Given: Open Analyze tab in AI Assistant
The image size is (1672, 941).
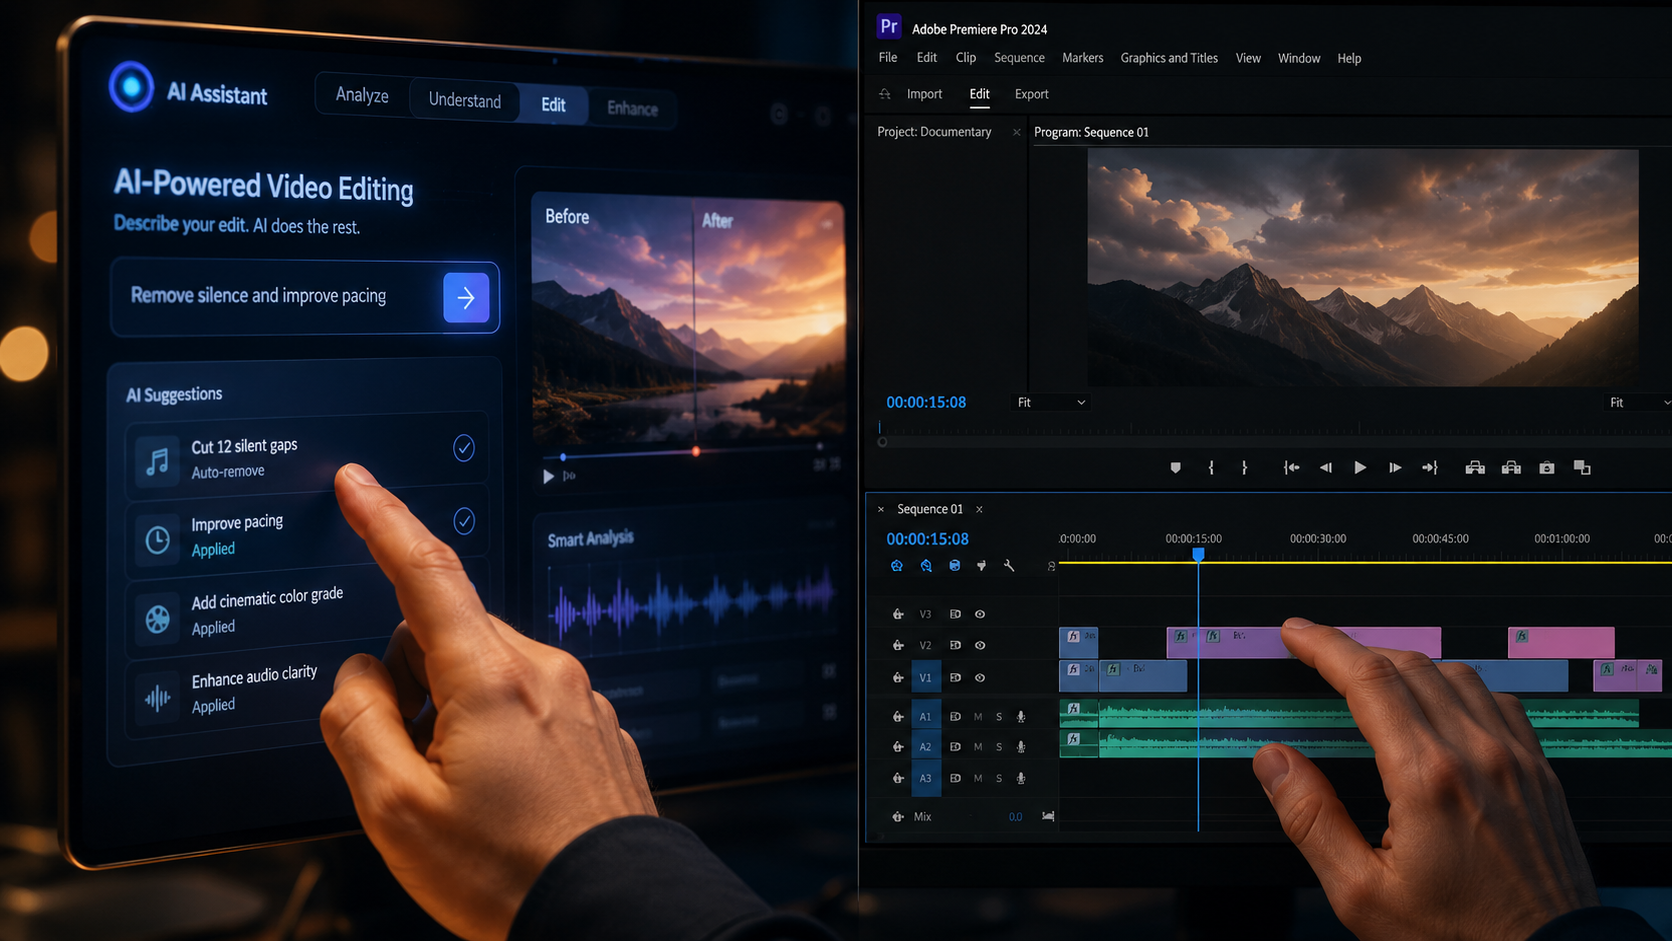Looking at the screenshot, I should (362, 95).
